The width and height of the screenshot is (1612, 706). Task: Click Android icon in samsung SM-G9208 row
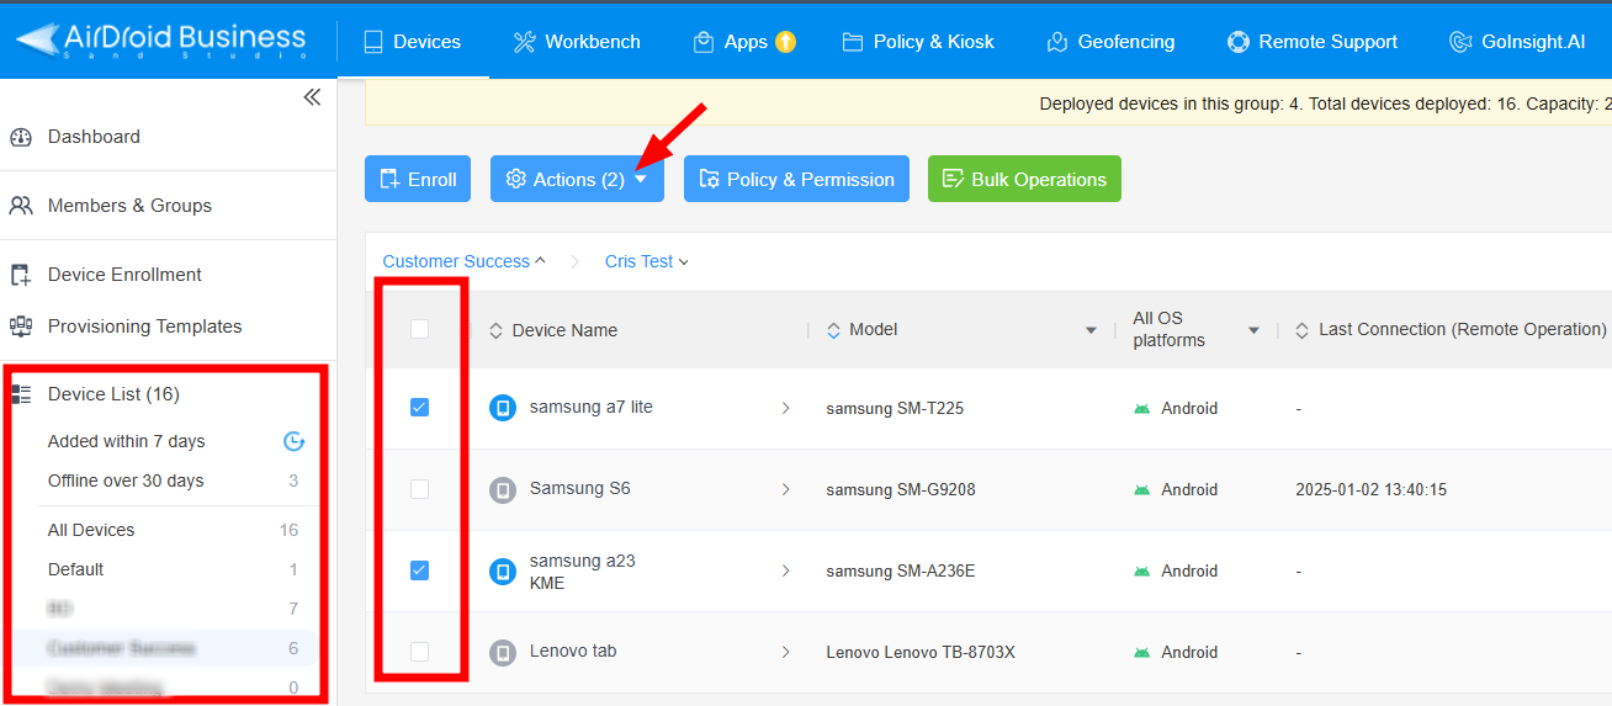1142,490
